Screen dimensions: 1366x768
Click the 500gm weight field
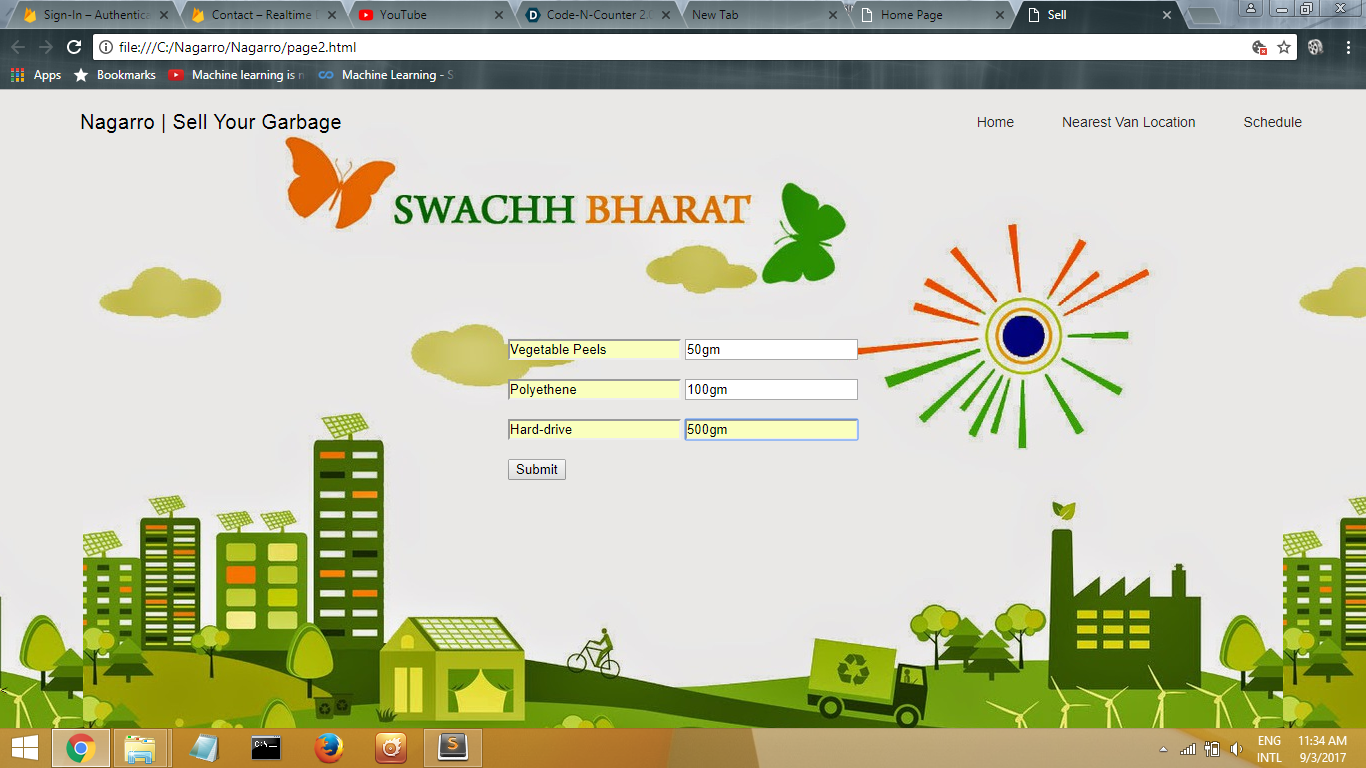(771, 429)
